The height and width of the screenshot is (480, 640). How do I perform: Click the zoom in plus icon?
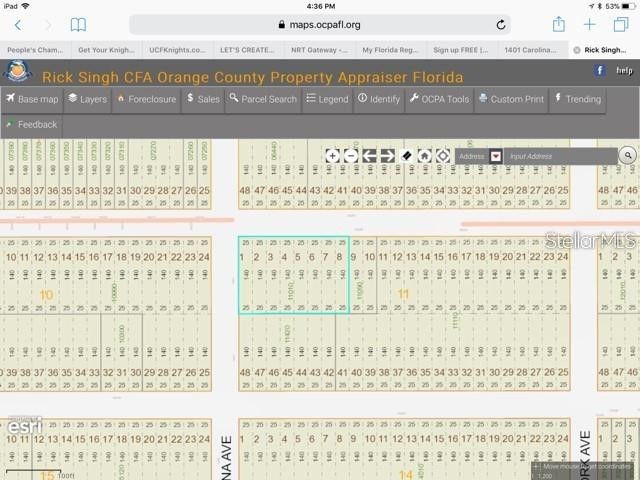coord(333,156)
